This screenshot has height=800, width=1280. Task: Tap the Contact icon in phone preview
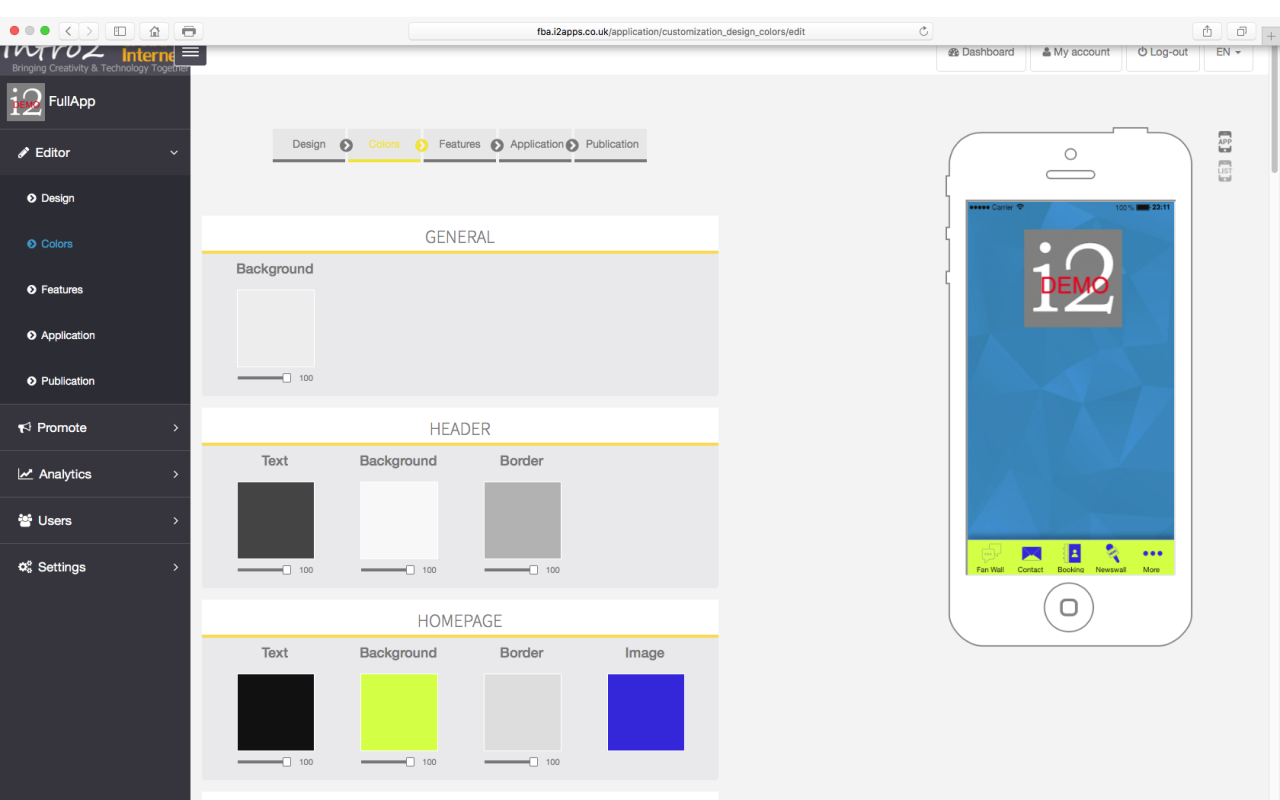[x=1031, y=556]
